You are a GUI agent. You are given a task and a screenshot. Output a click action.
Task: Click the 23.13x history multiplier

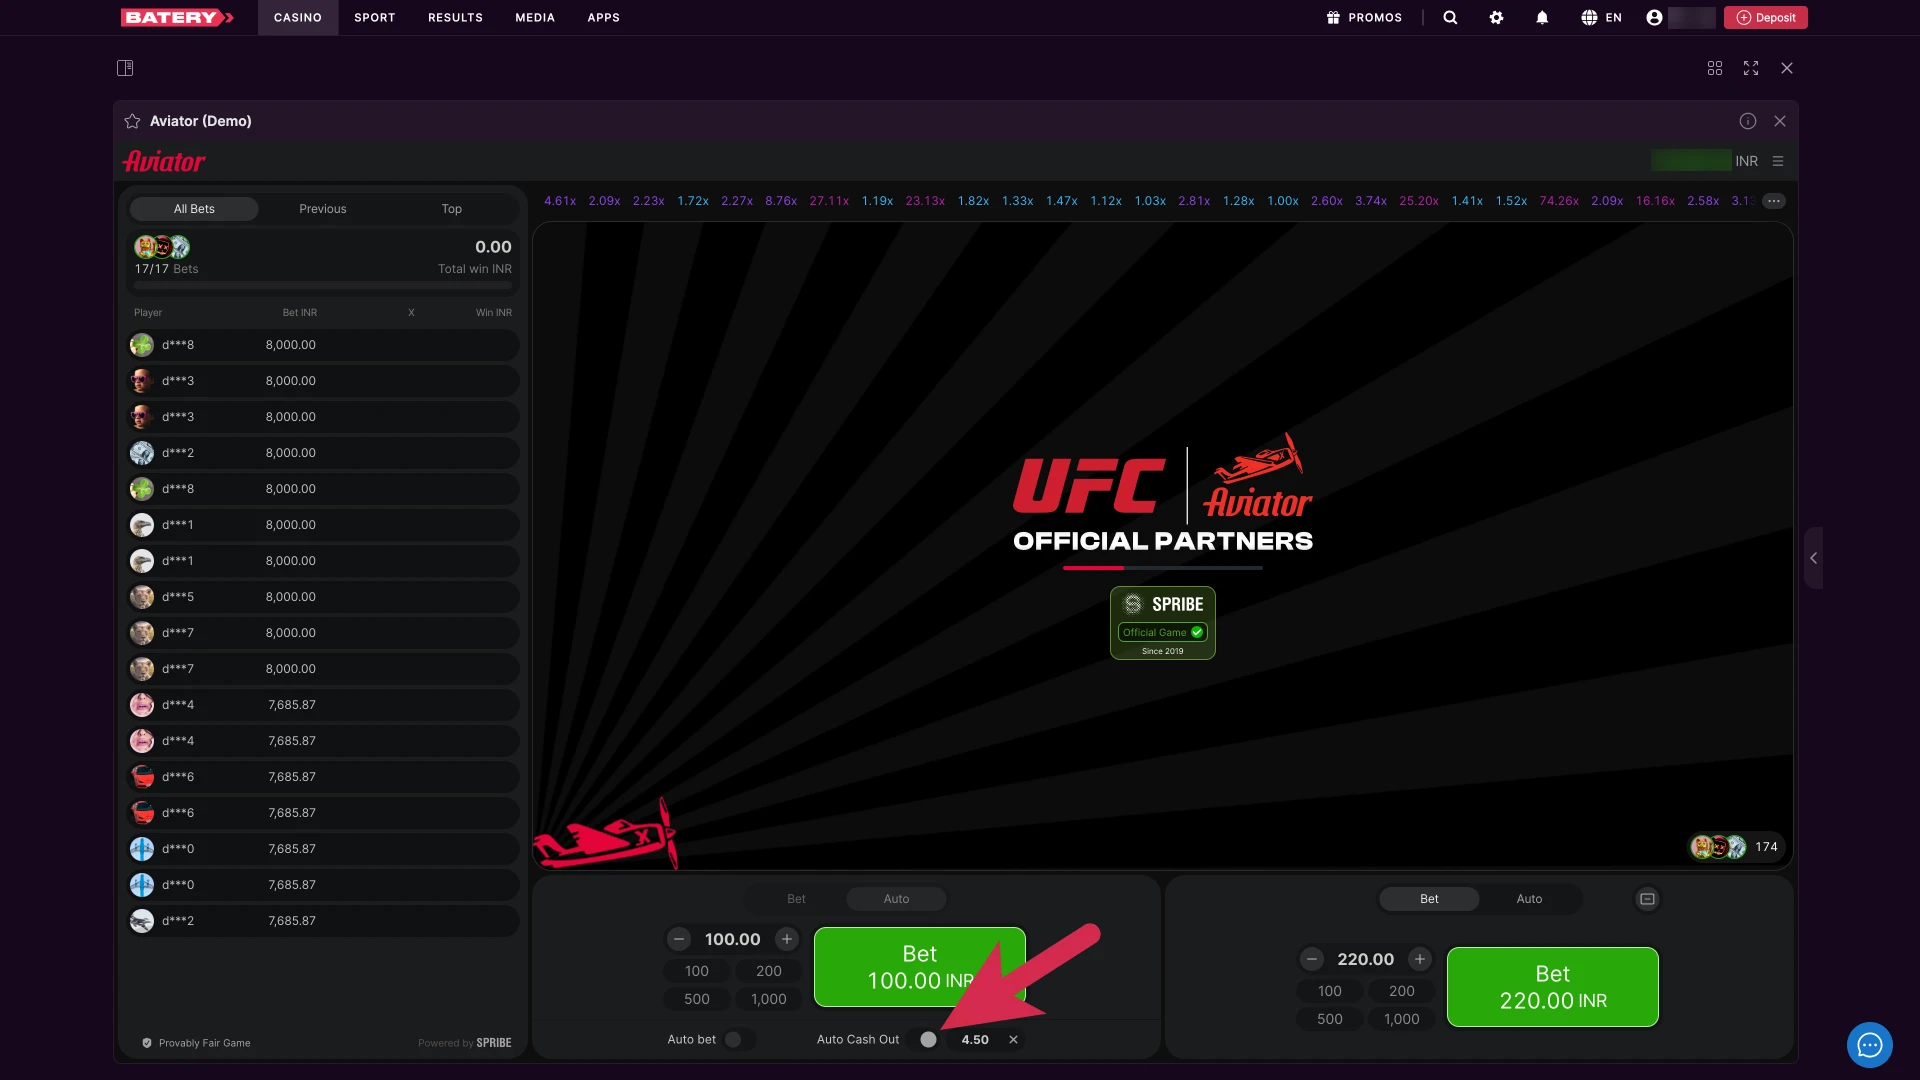925,201
